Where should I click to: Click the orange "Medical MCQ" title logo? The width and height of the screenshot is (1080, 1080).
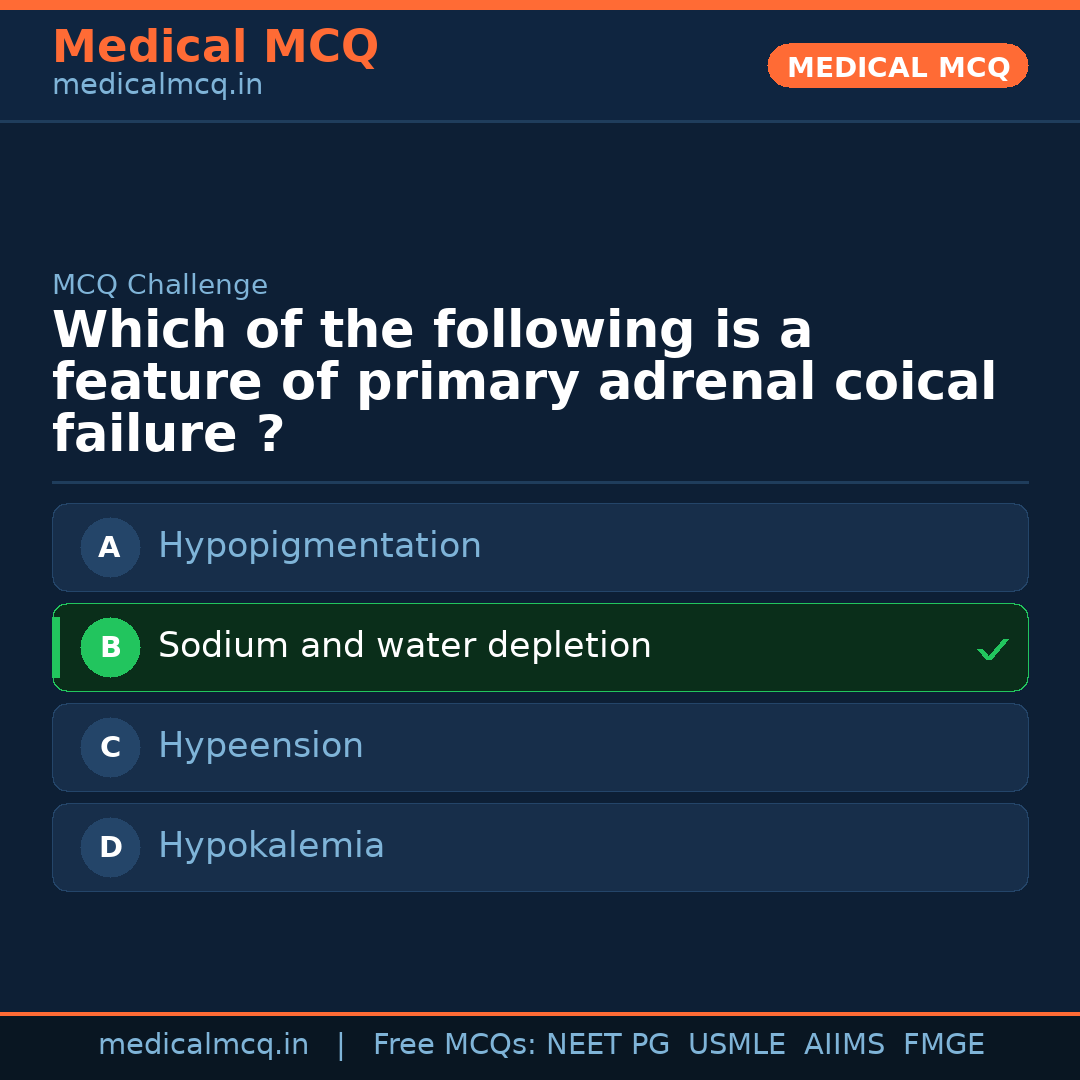pyautogui.click(x=215, y=47)
